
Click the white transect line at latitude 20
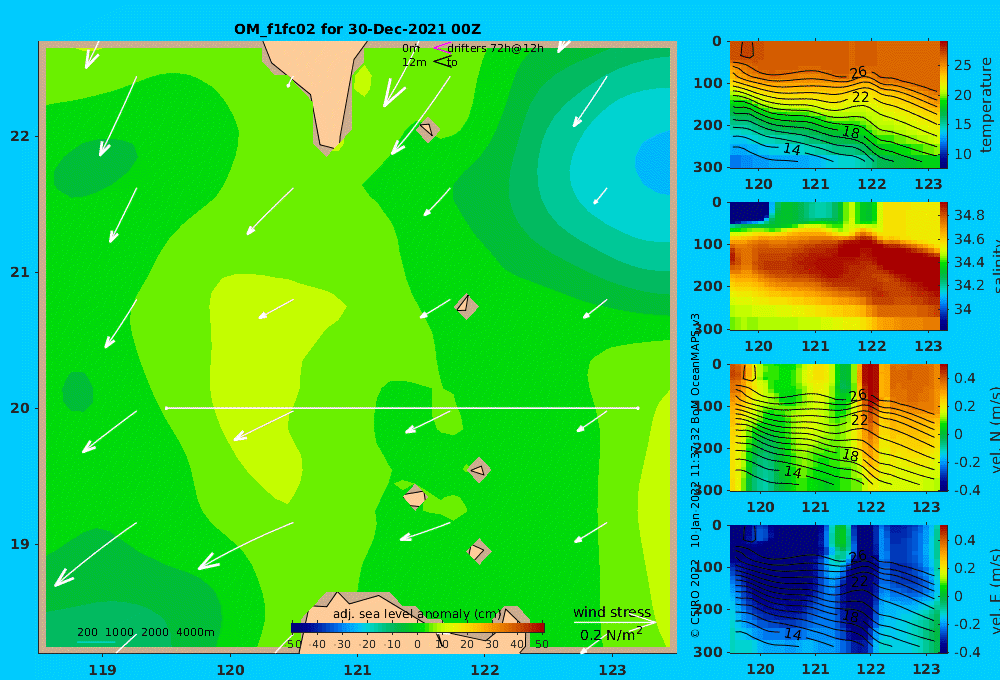point(402,408)
